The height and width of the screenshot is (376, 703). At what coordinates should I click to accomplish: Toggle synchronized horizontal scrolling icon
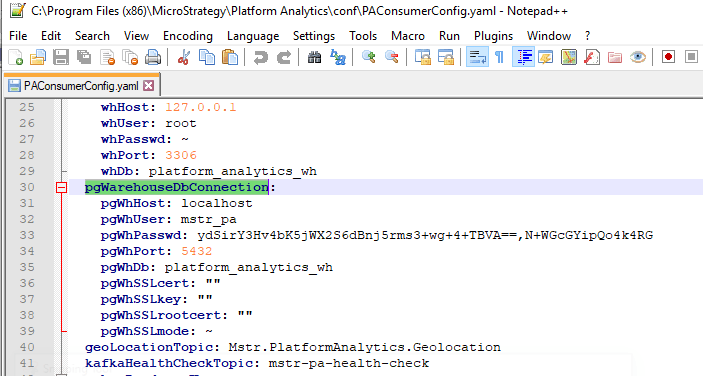click(446, 57)
